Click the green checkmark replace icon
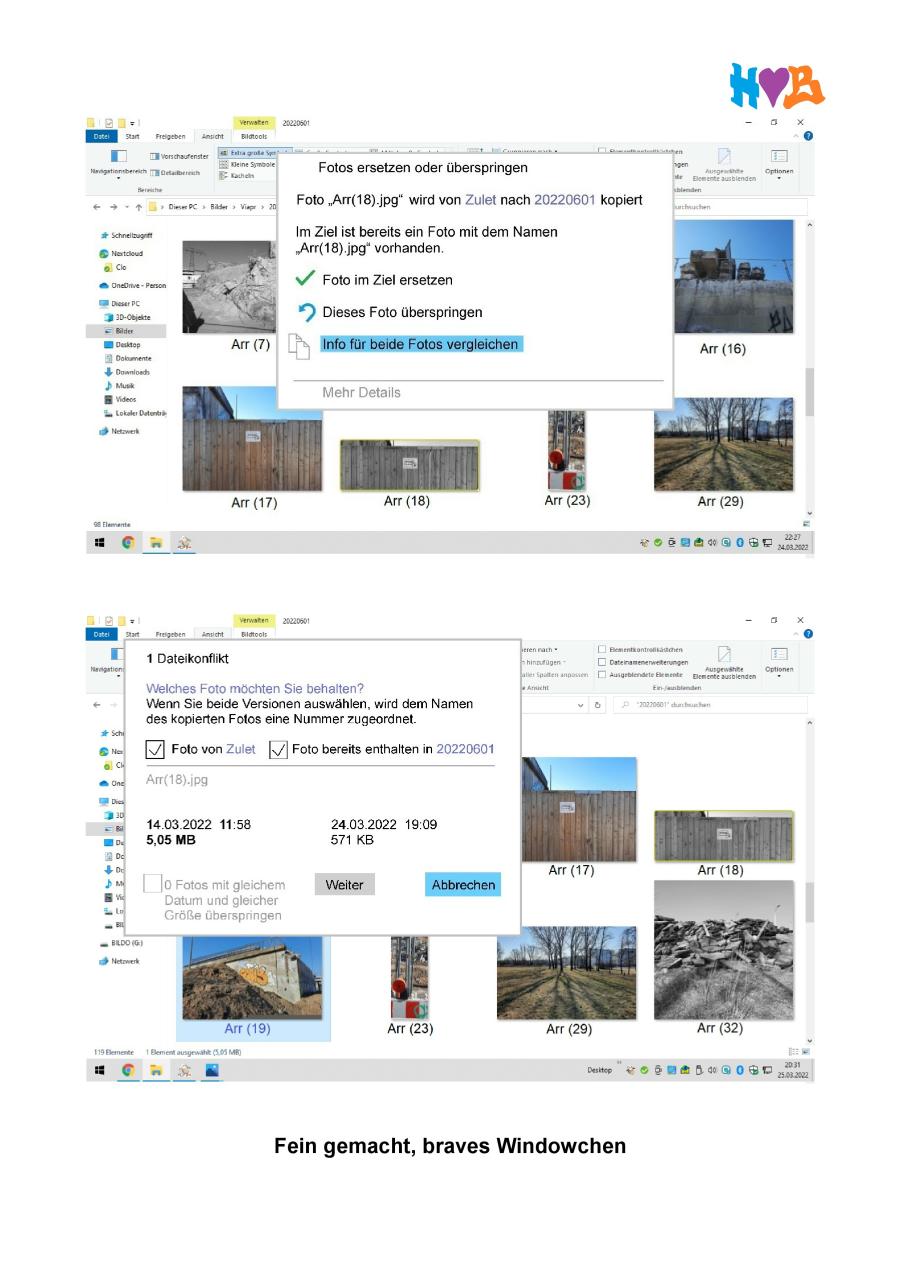The image size is (900, 1274). click(306, 280)
